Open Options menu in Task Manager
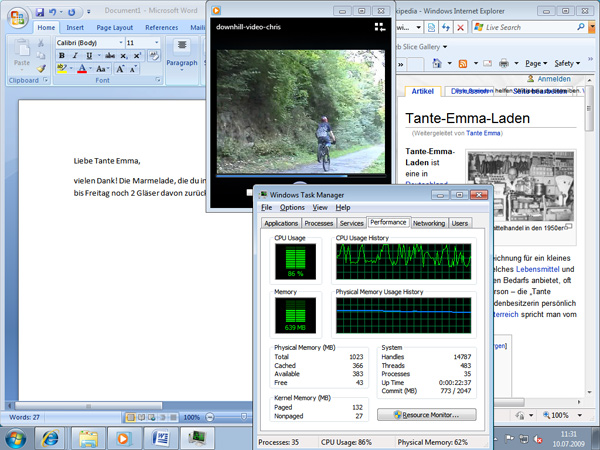Viewport: 600px width, 450px height. point(292,207)
